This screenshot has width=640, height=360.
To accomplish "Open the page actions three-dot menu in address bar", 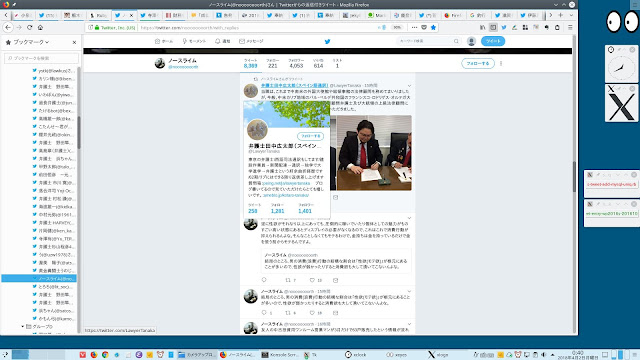I will [x=414, y=27].
